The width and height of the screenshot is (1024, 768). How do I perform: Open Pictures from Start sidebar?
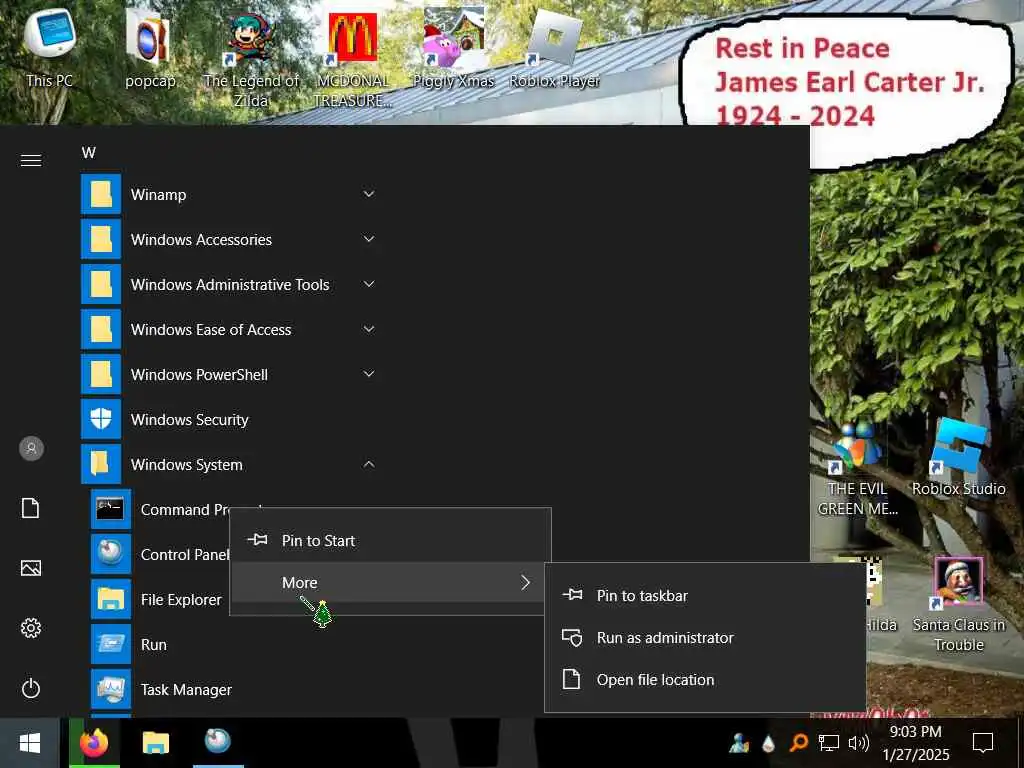click(31, 568)
